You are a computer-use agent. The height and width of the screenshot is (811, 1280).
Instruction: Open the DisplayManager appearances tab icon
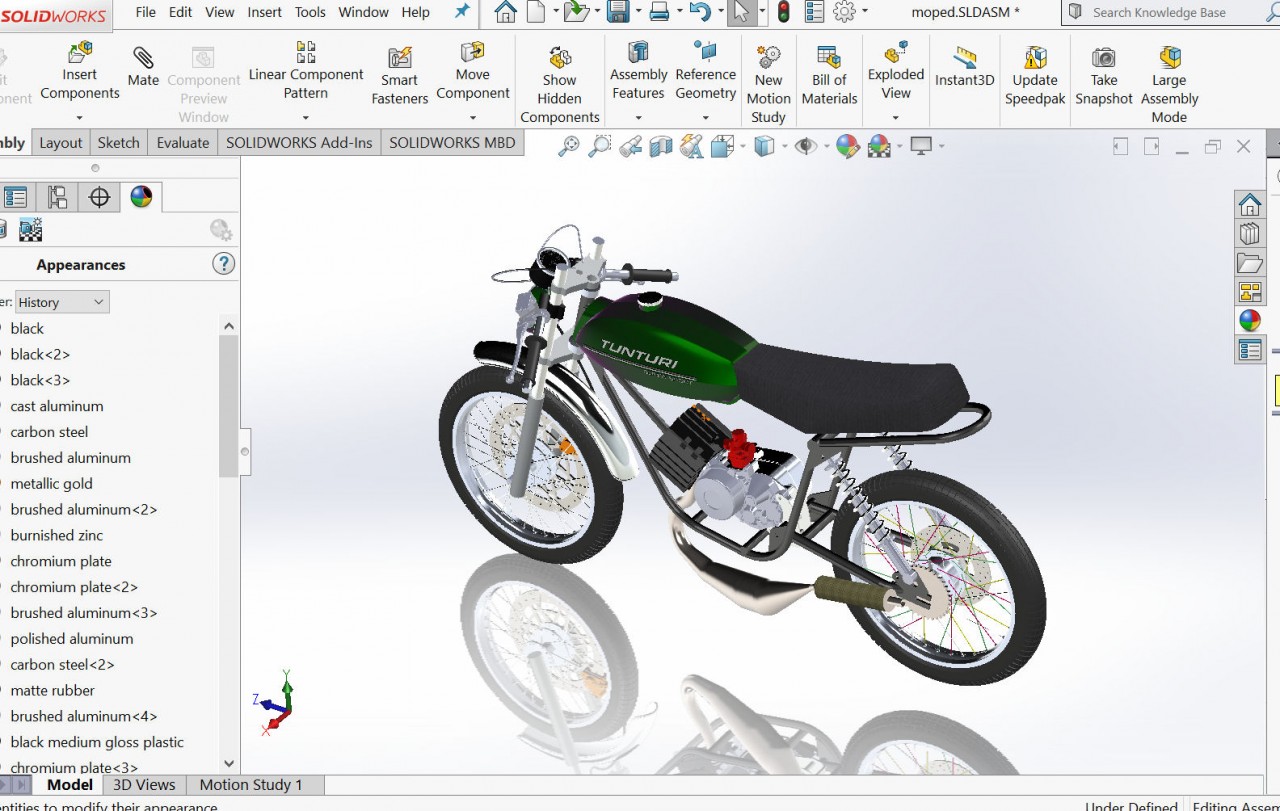pyautogui.click(x=141, y=197)
